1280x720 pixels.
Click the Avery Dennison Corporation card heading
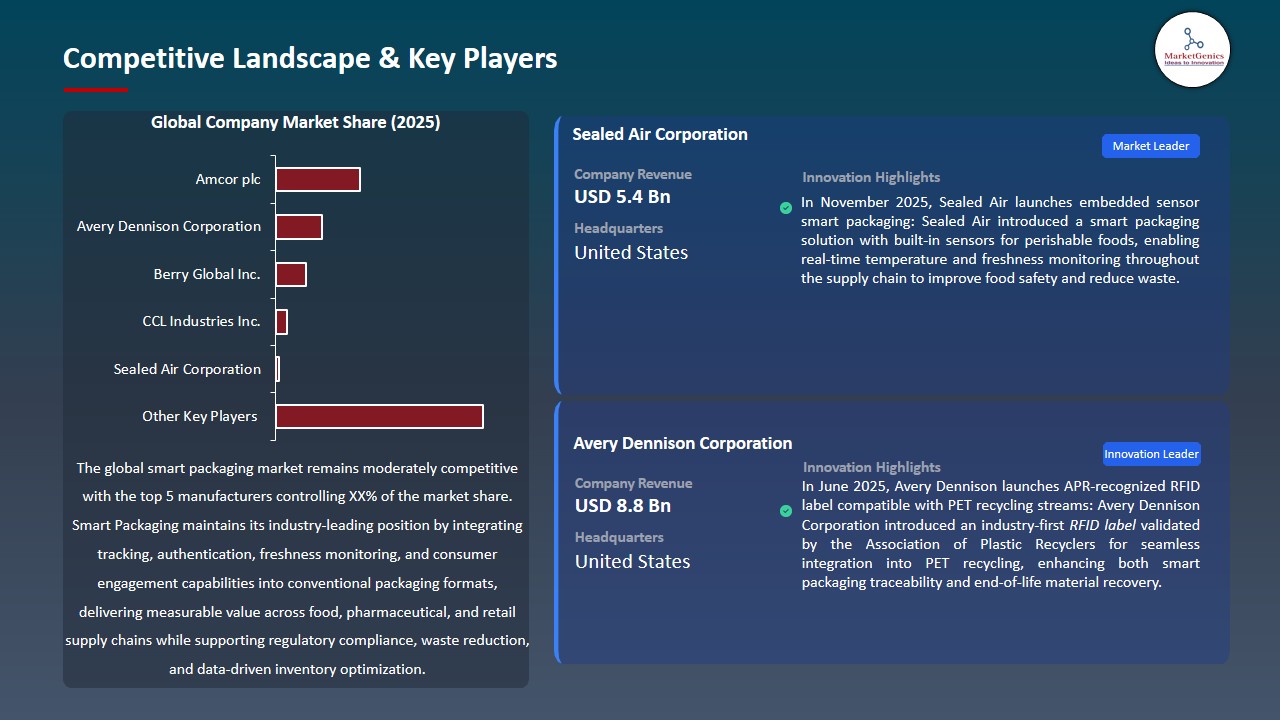click(x=682, y=443)
